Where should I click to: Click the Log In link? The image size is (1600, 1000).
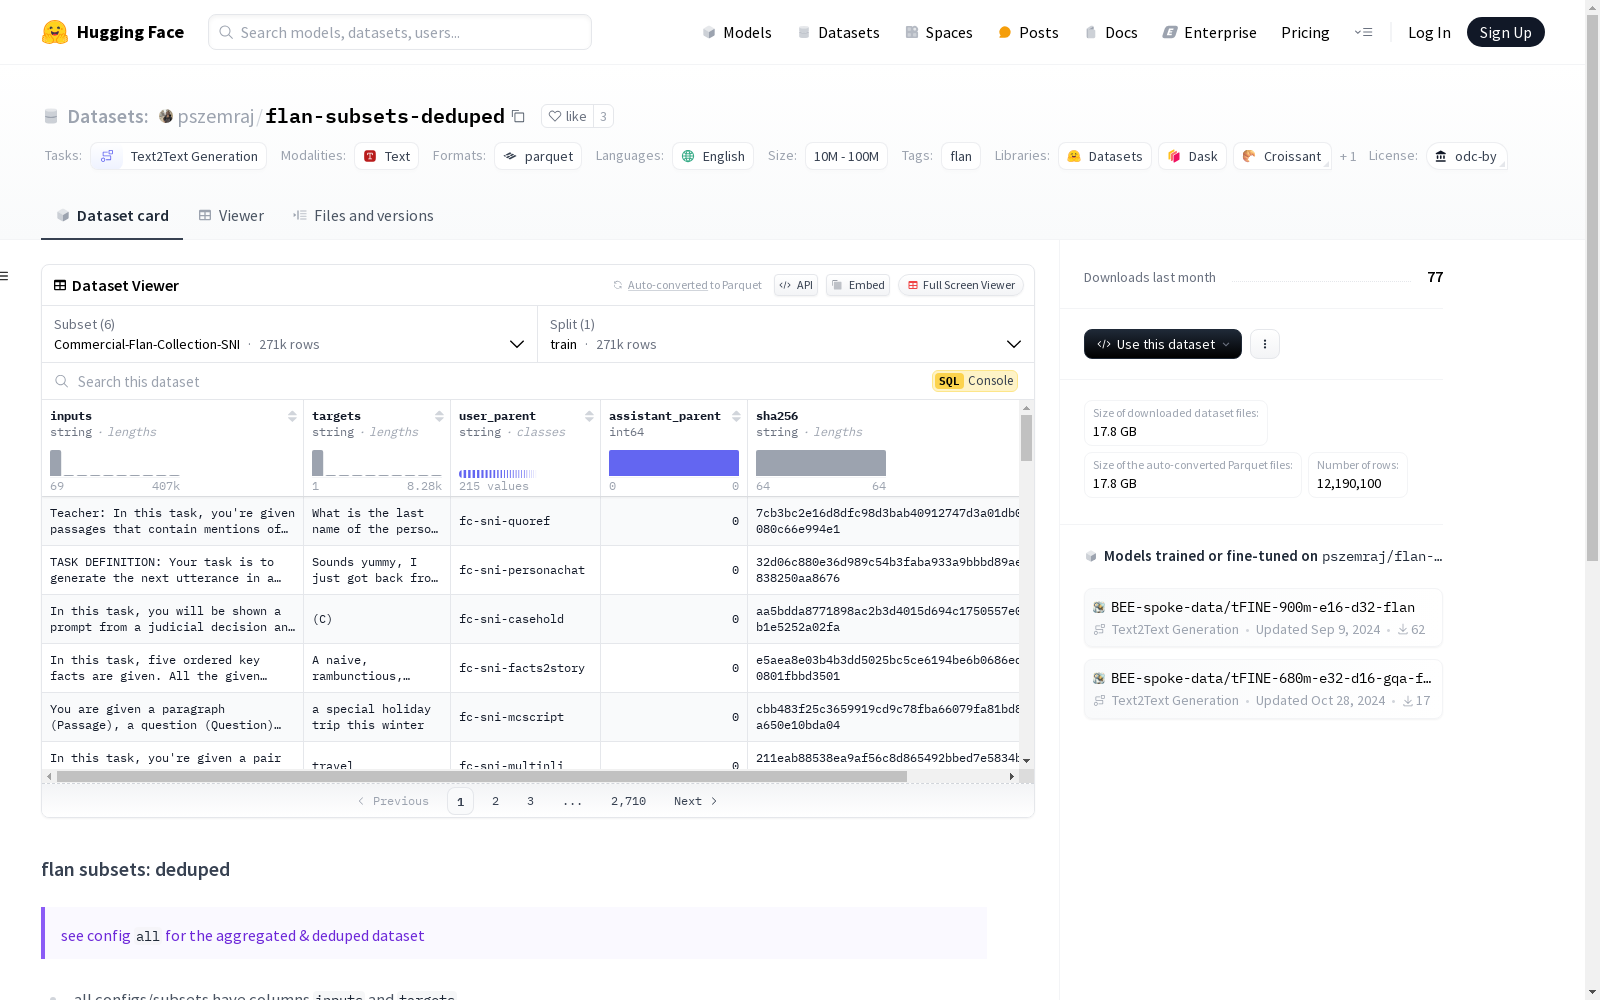(x=1429, y=32)
